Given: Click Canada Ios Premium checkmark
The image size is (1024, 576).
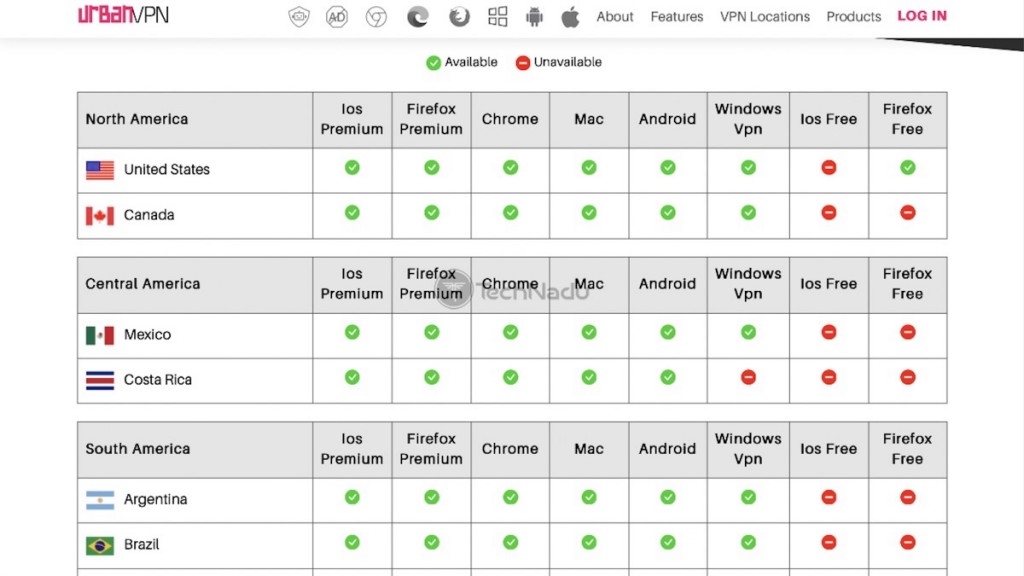Looking at the screenshot, I should point(352,213).
